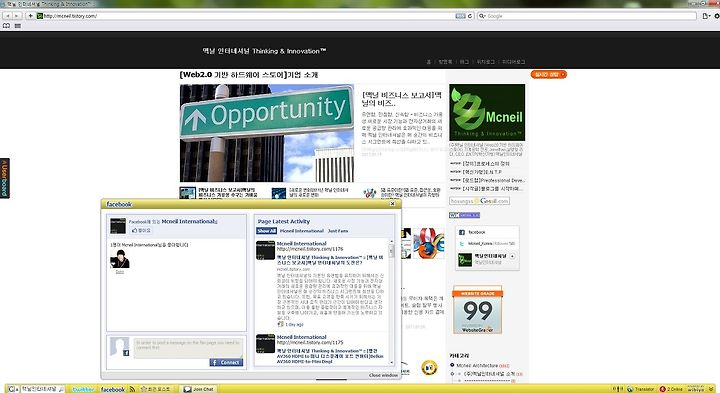Open the facebook button on bottom toolbar

click(112, 389)
